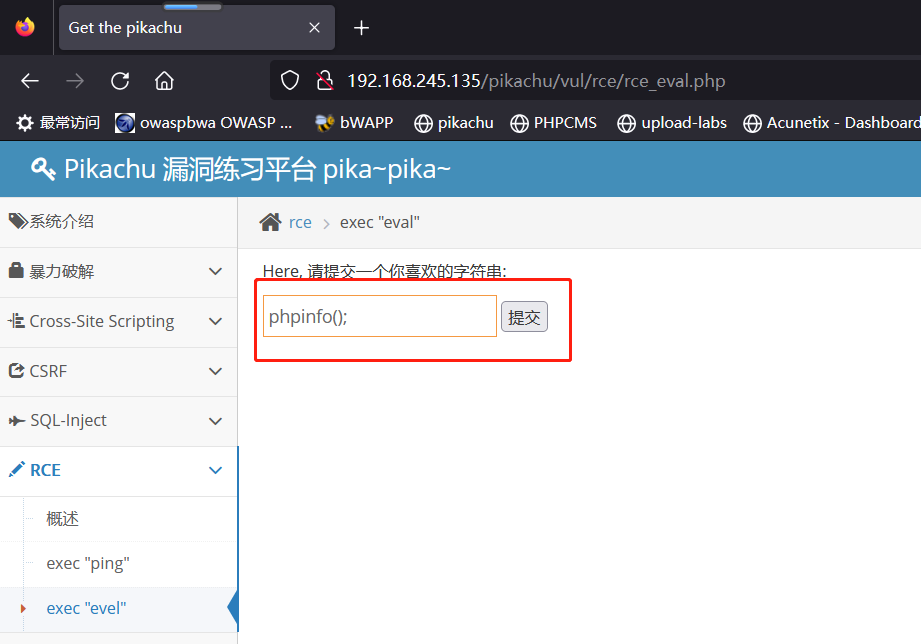
Task: Select exec "evel" under RCE
Action: tap(86, 609)
